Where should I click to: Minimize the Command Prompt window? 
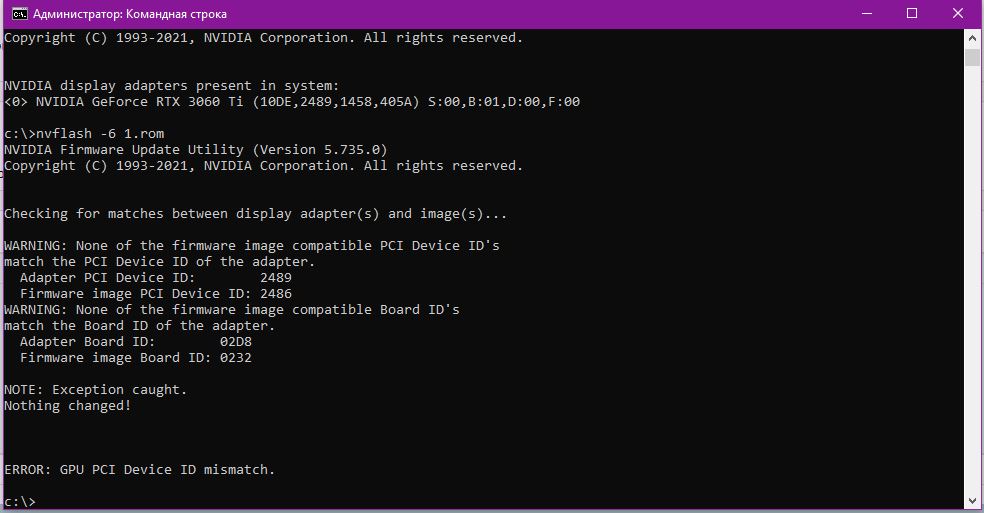866,14
